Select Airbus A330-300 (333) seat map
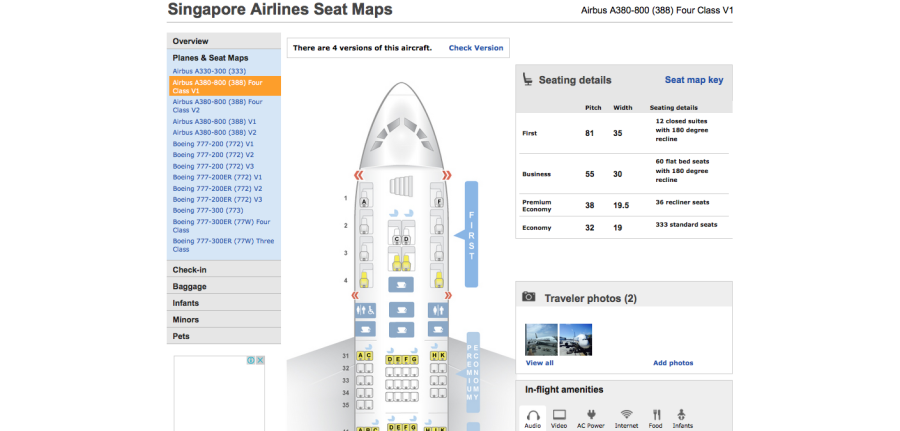900x431 pixels. (209, 72)
